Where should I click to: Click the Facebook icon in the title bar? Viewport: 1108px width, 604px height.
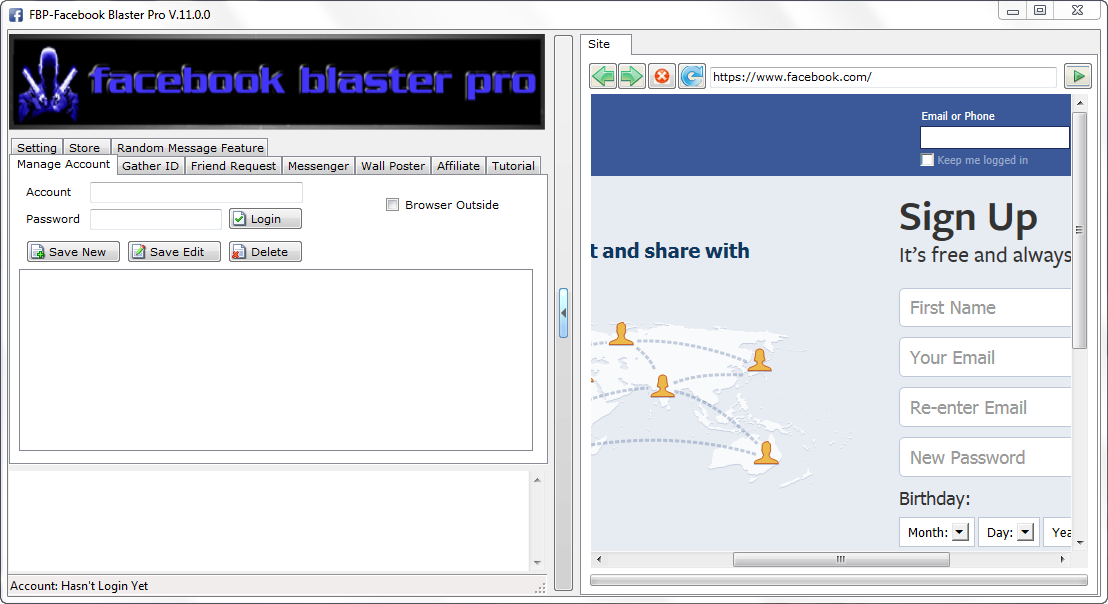16,15
